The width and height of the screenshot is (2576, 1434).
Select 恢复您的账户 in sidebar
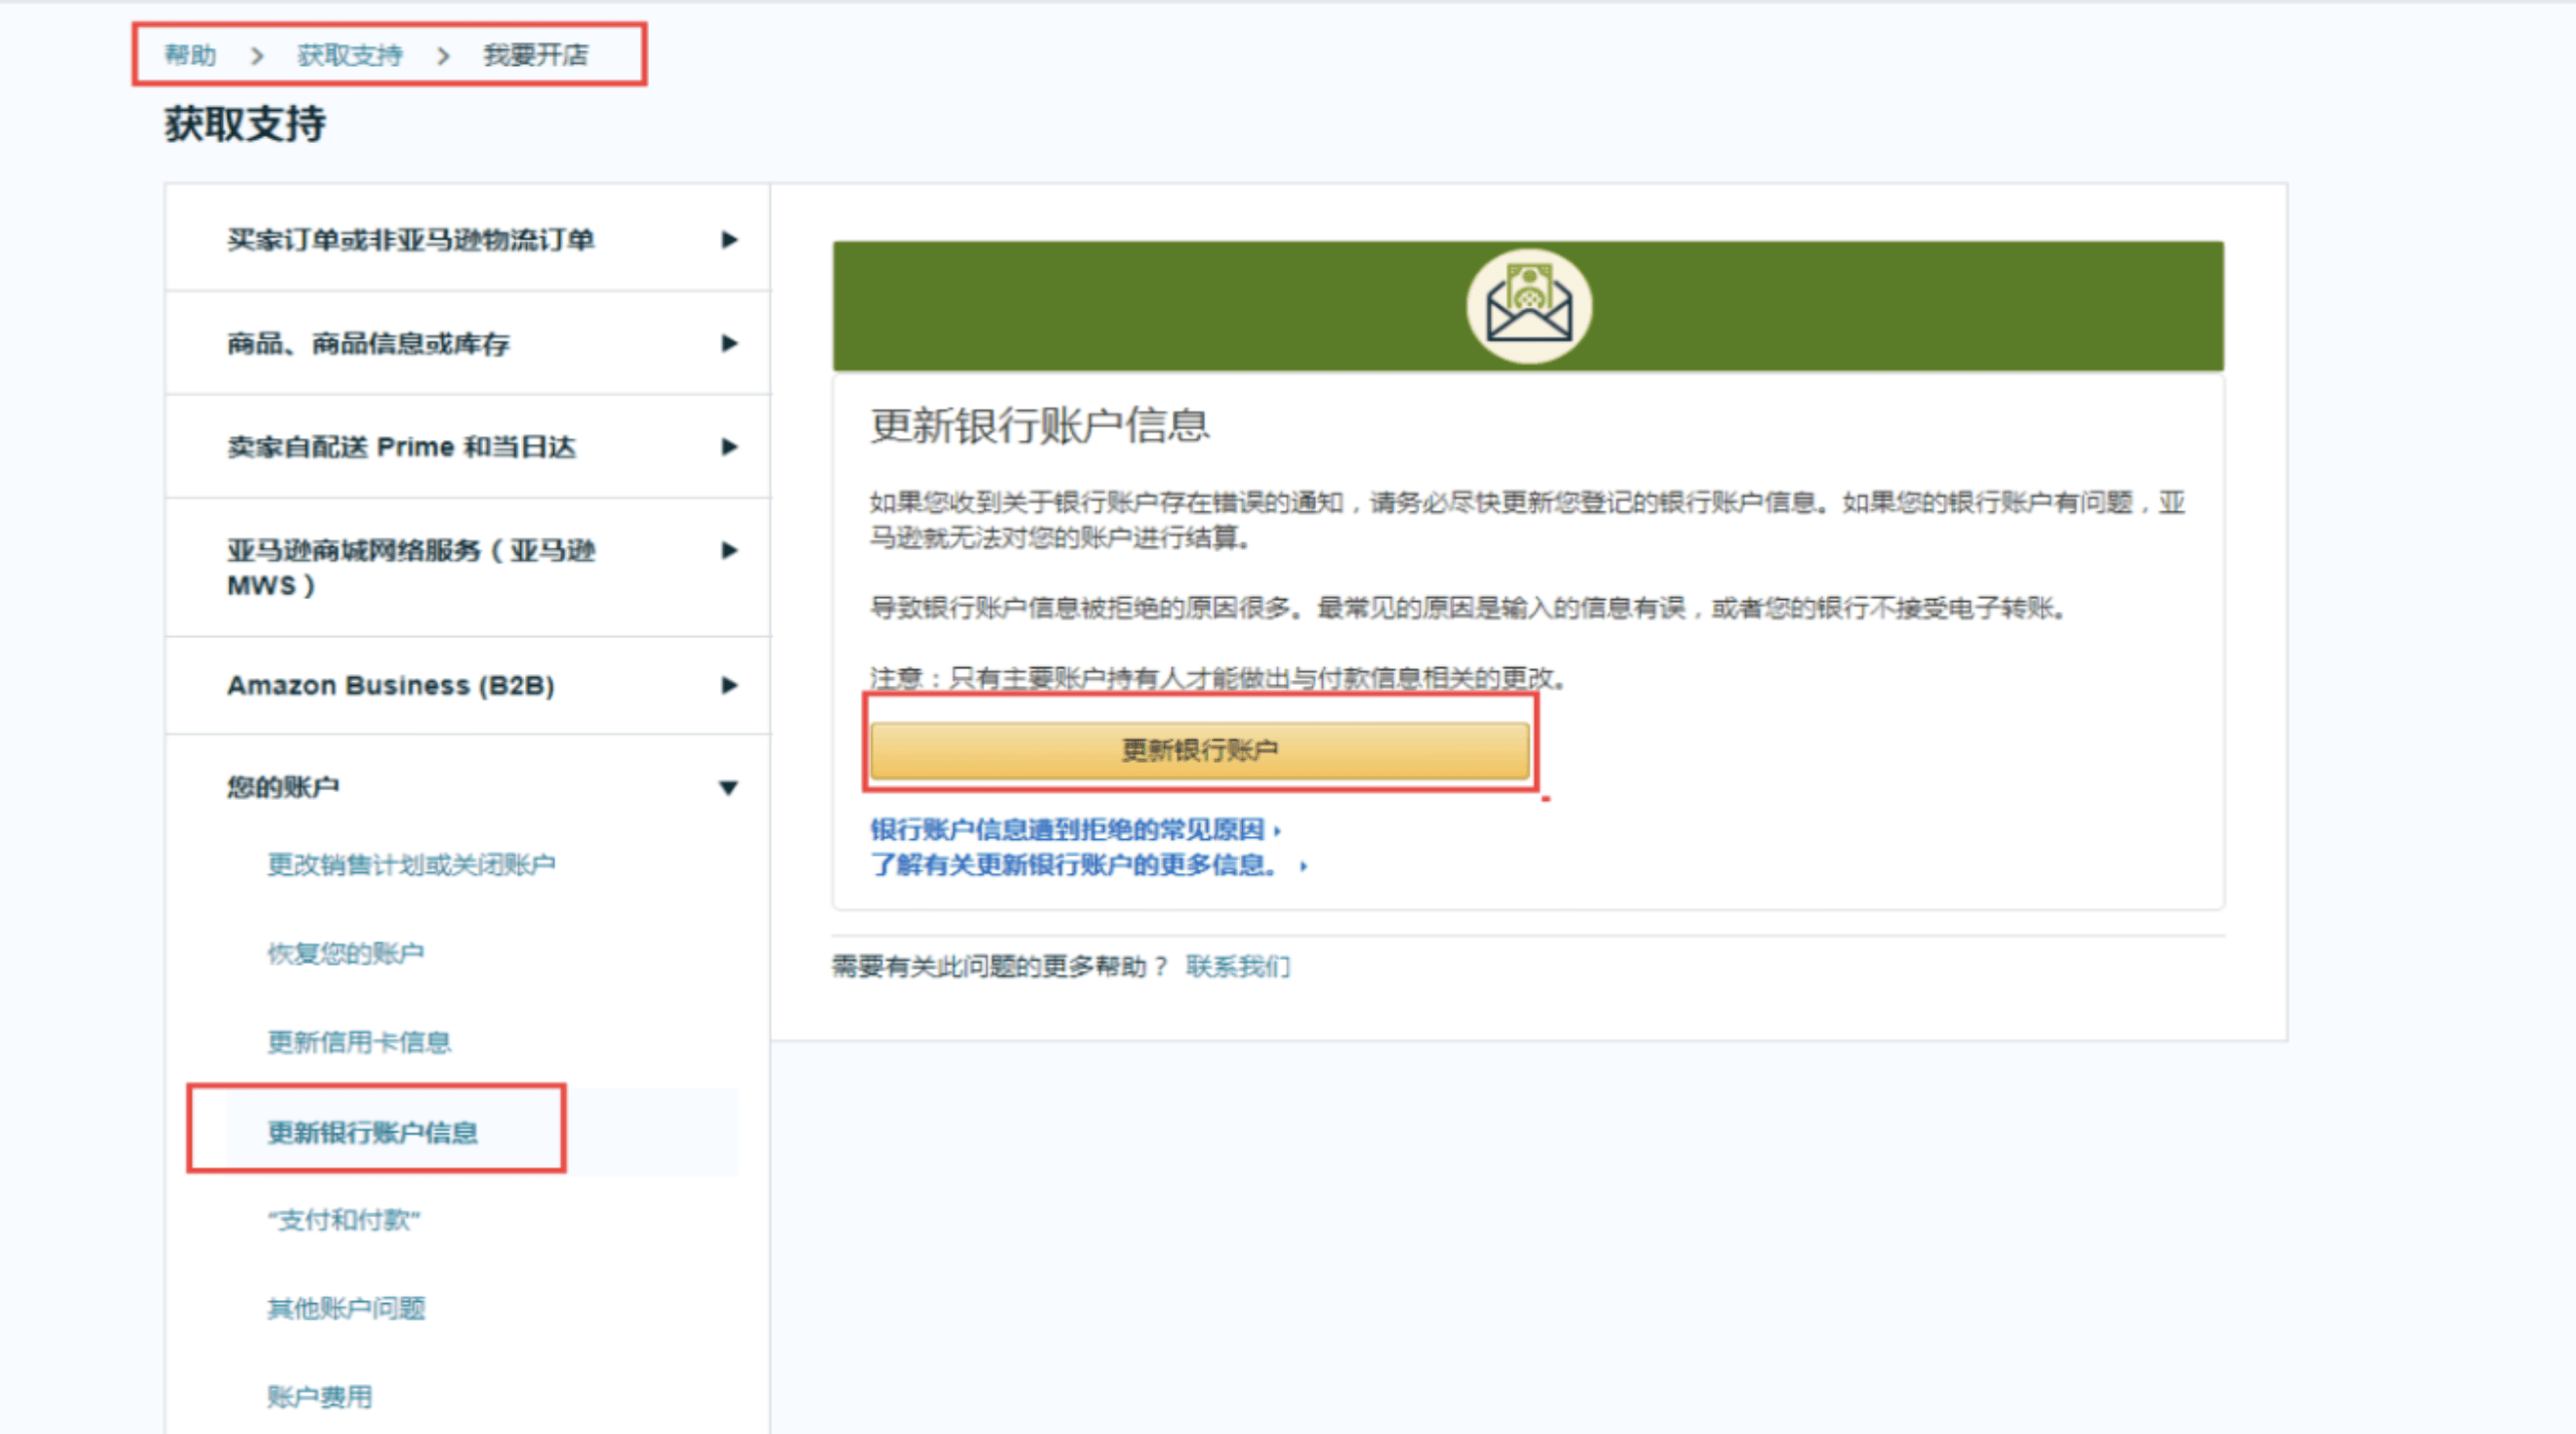(345, 952)
